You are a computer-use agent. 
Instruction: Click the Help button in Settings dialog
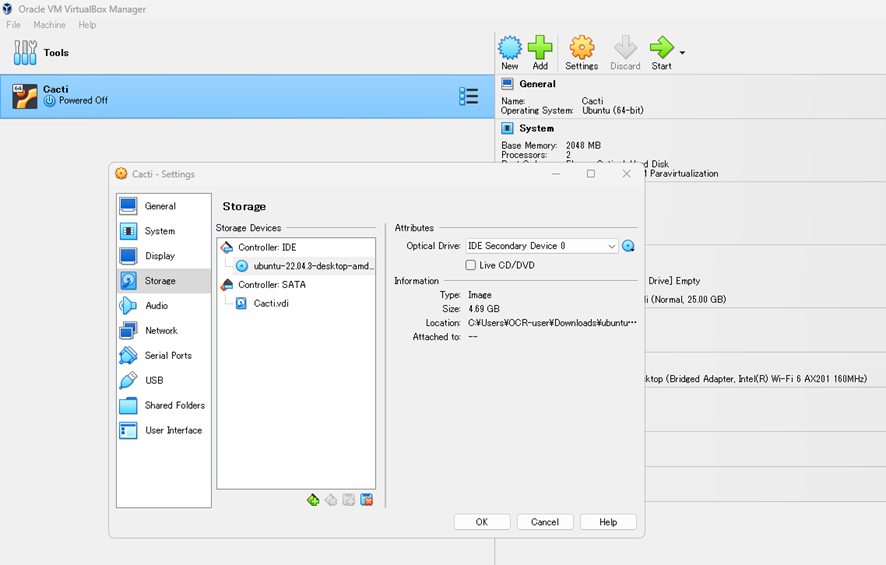pyautogui.click(x=609, y=522)
